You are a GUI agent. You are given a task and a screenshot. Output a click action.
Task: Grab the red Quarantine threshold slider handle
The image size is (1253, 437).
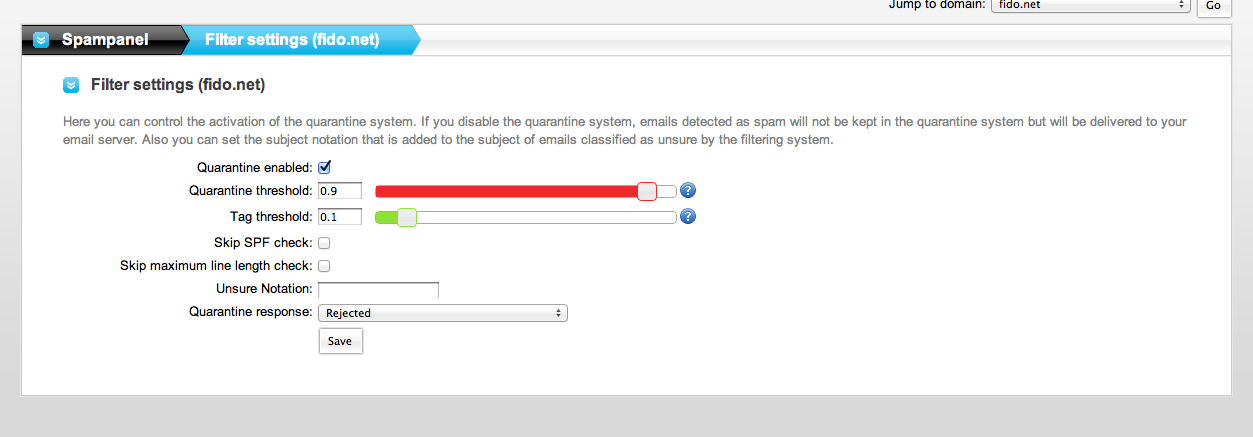(x=647, y=191)
